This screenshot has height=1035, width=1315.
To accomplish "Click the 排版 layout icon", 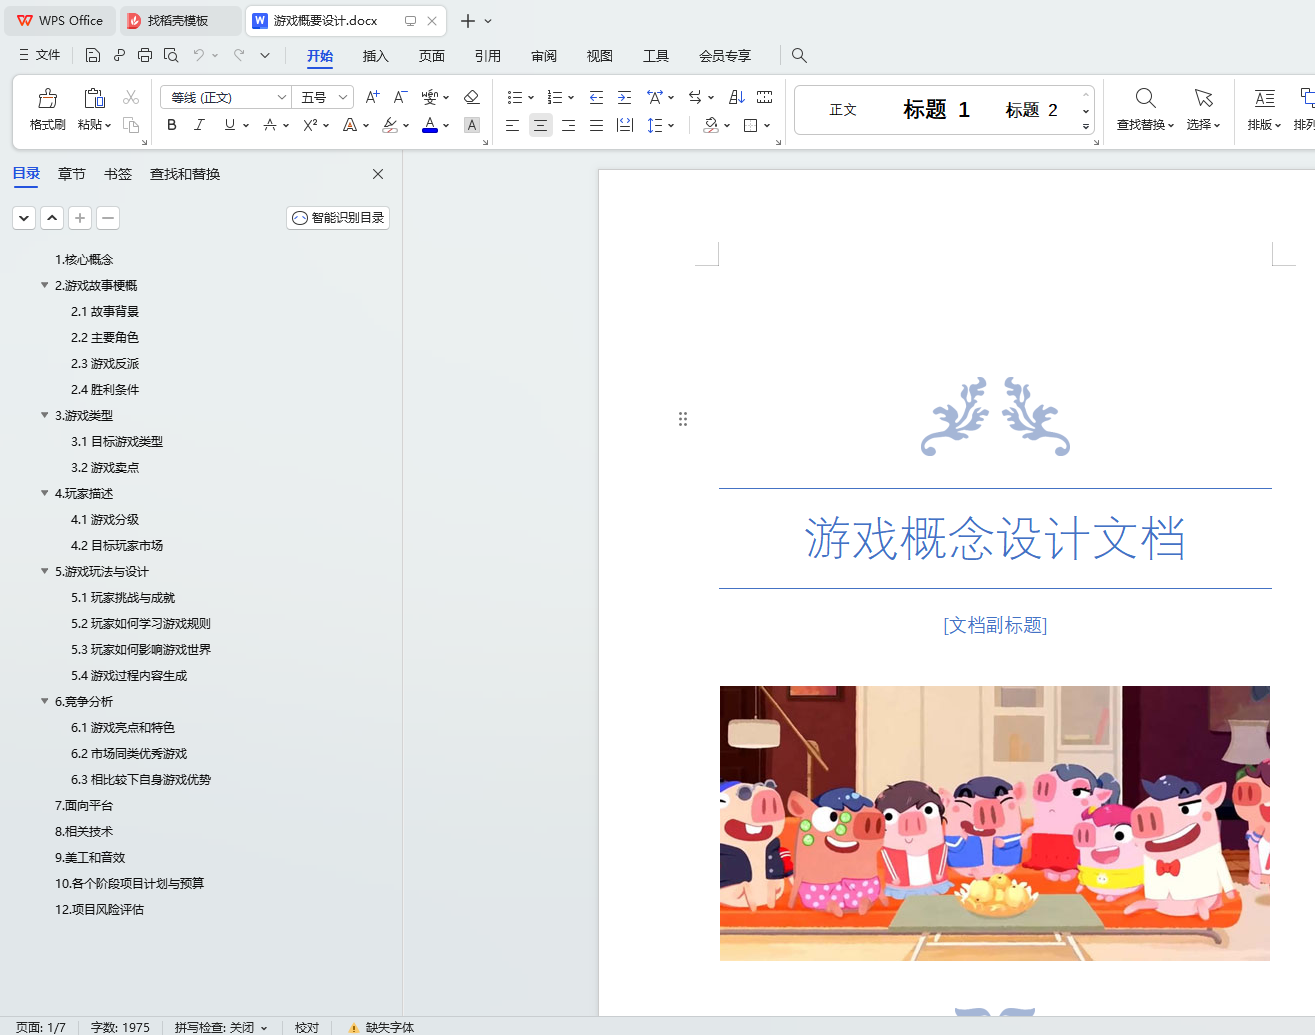I will [1265, 98].
